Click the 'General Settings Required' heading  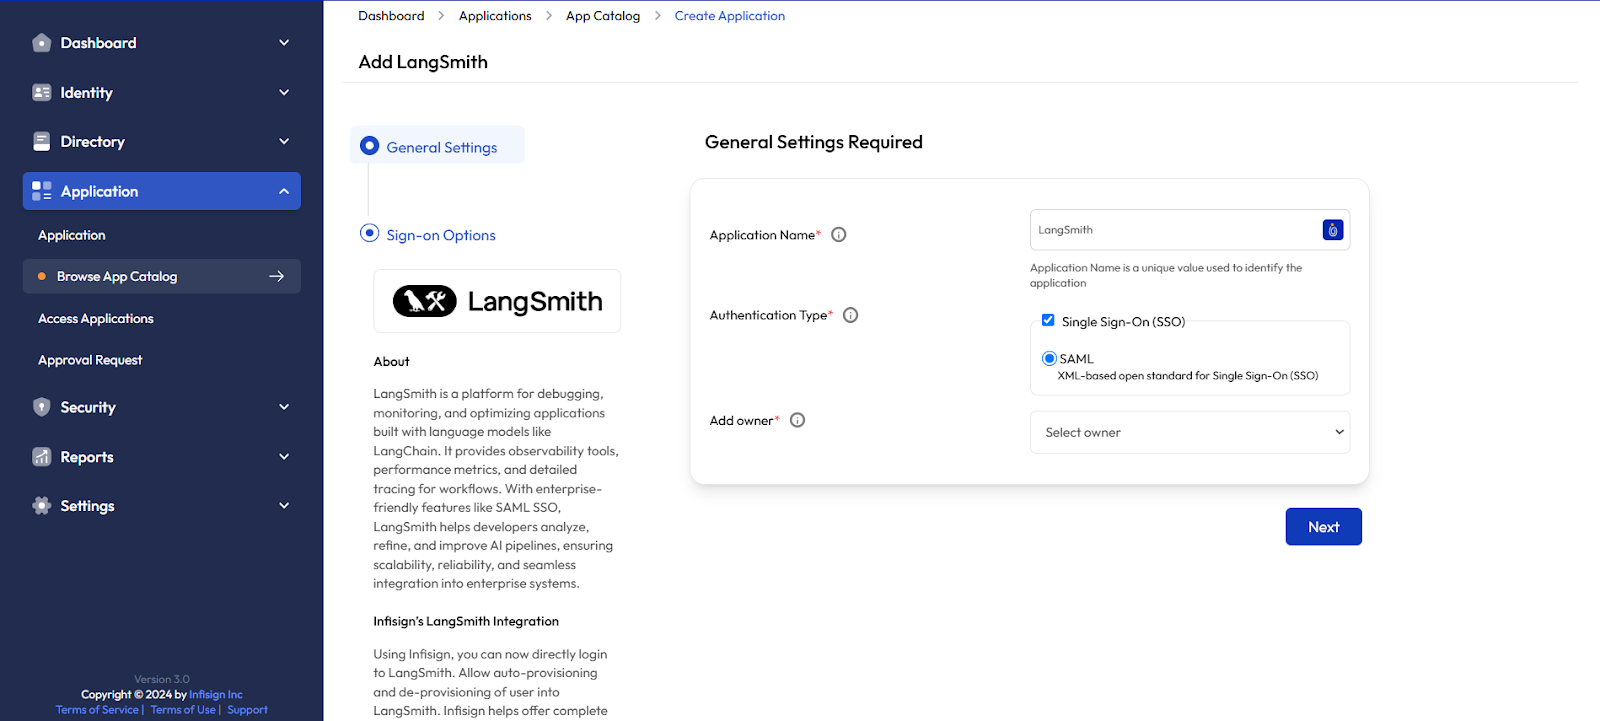coord(814,142)
